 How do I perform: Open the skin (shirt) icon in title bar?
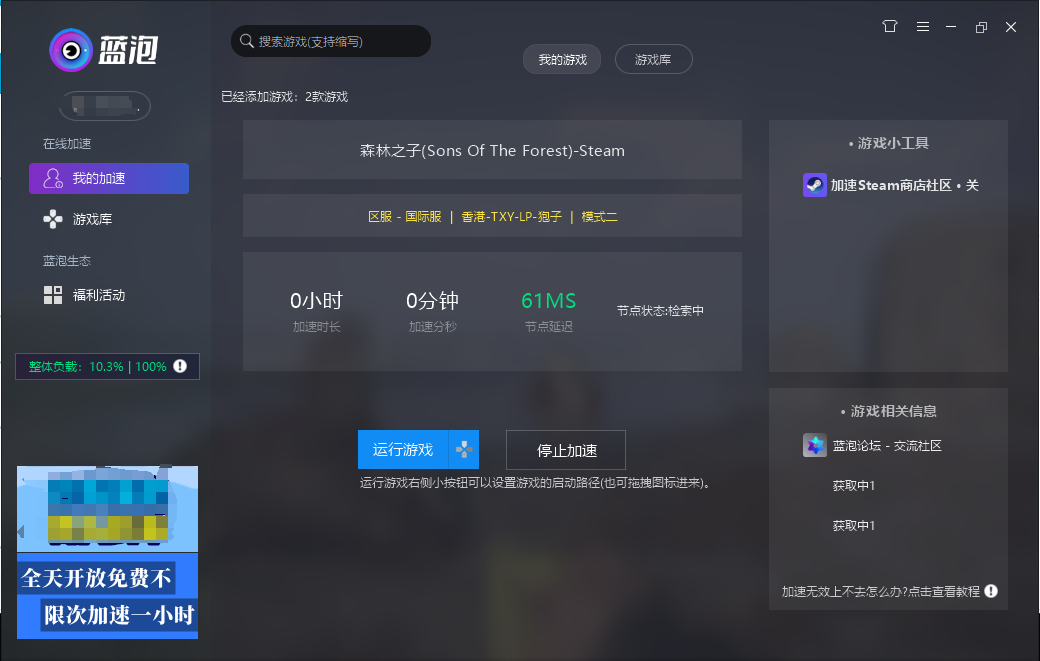889,27
